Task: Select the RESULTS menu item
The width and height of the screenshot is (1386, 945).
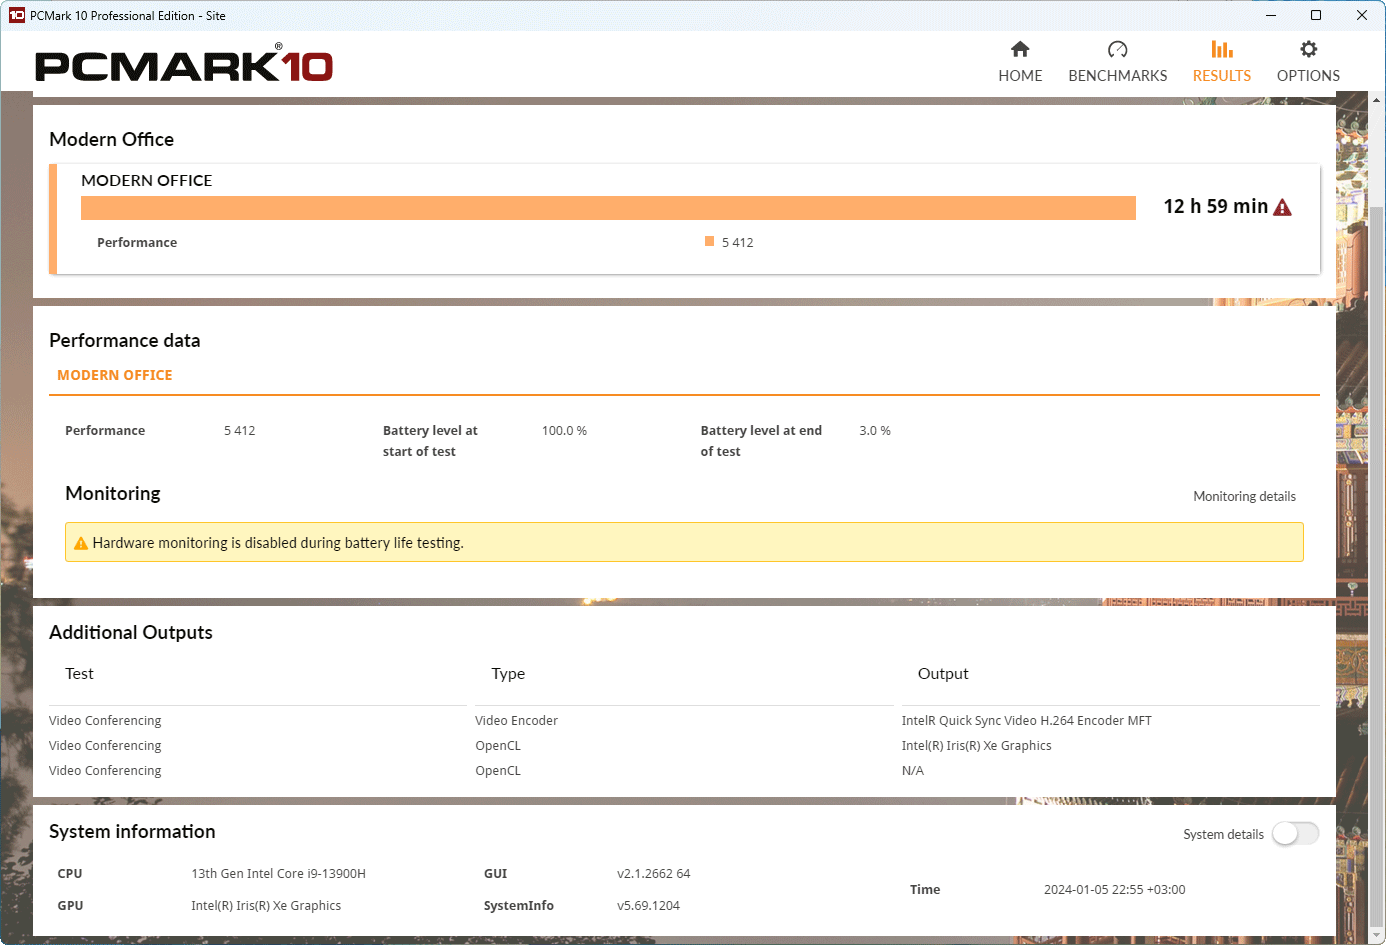Action: click(1222, 76)
